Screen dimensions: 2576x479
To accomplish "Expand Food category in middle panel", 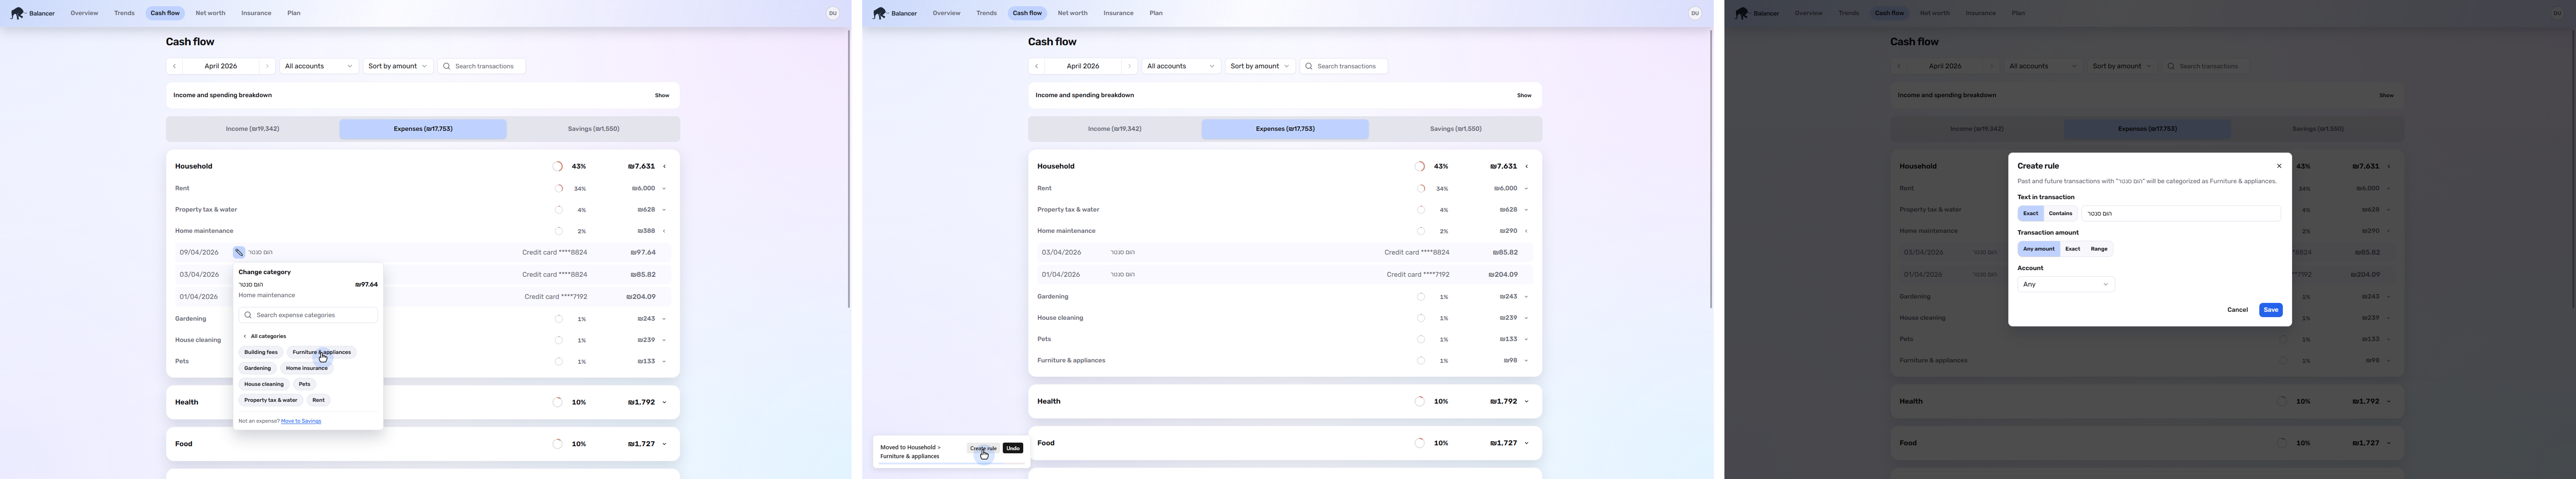I will (x=1526, y=443).
